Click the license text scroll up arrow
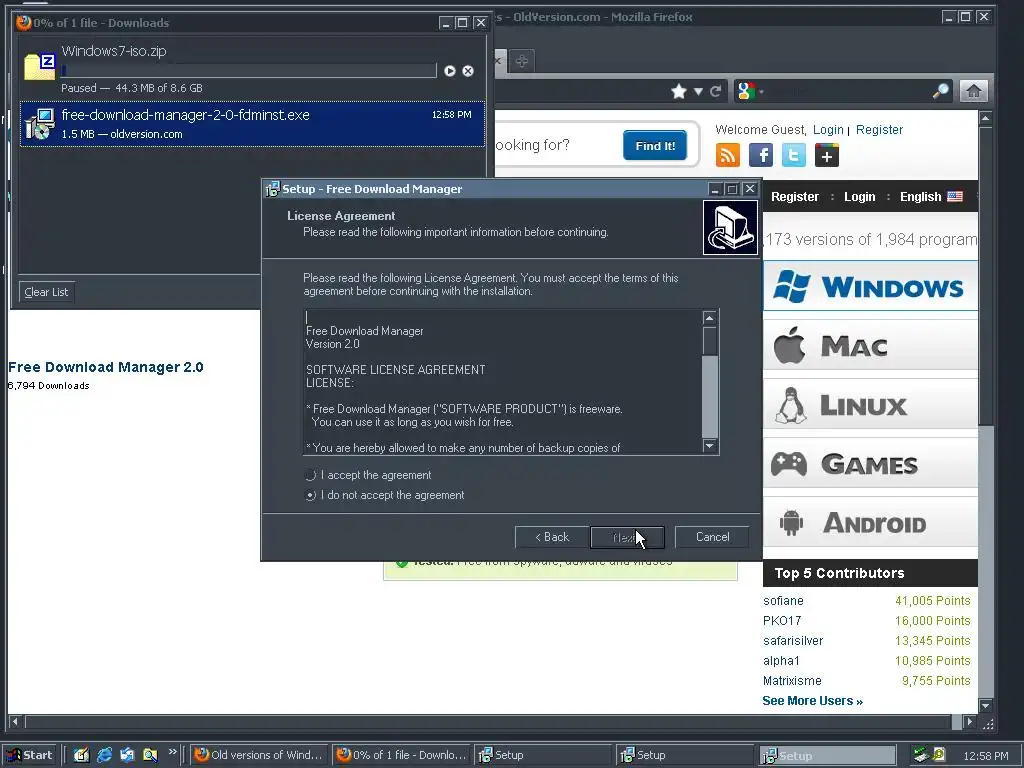 pyautogui.click(x=710, y=318)
